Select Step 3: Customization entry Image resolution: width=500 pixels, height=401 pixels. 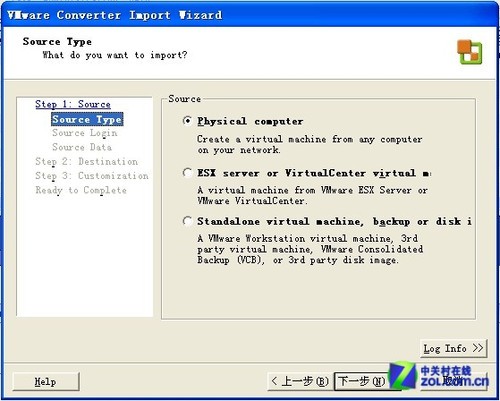[92, 176]
